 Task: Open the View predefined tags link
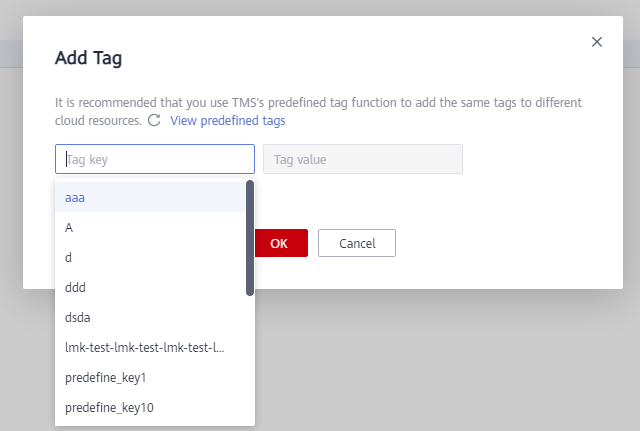228,121
